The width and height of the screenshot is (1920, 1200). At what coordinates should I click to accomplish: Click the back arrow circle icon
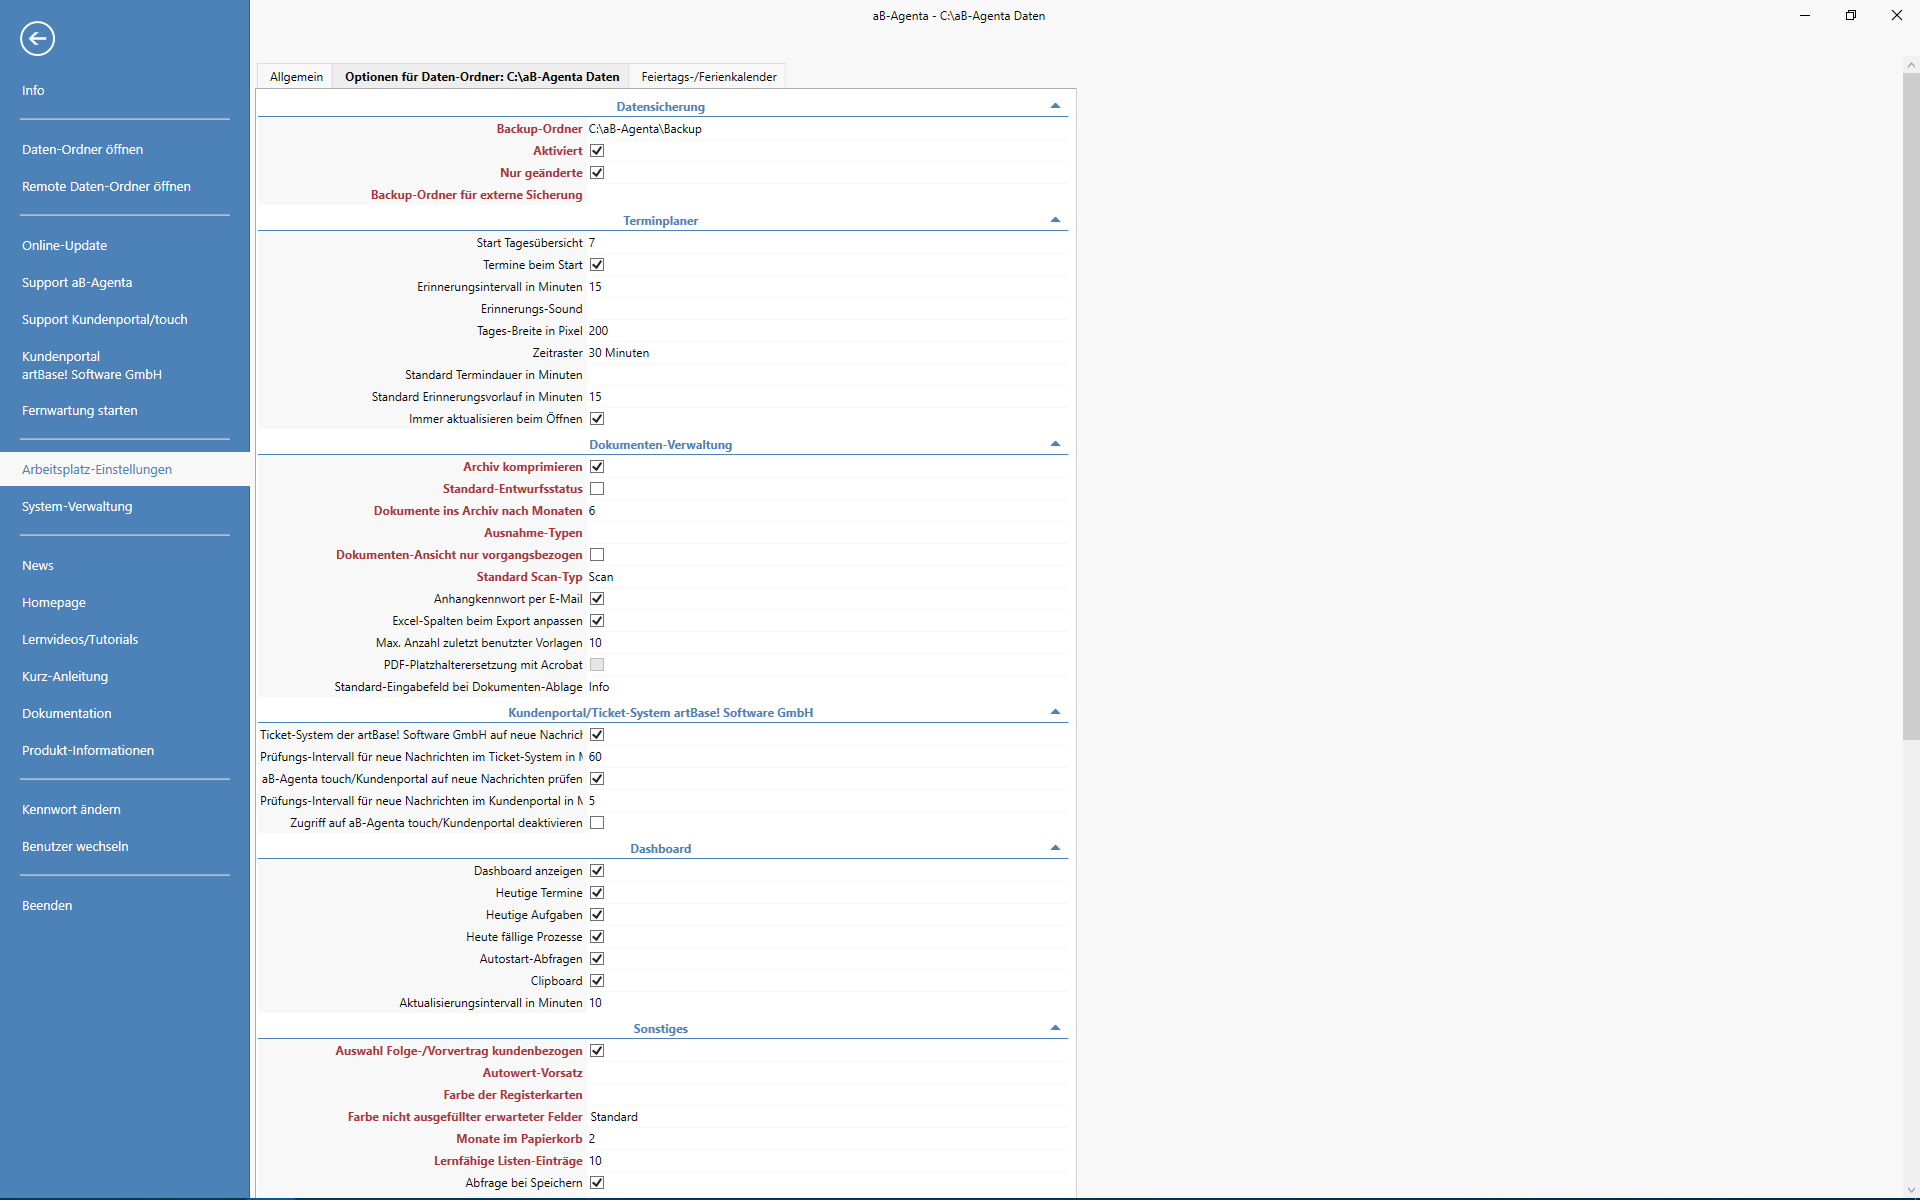37,39
